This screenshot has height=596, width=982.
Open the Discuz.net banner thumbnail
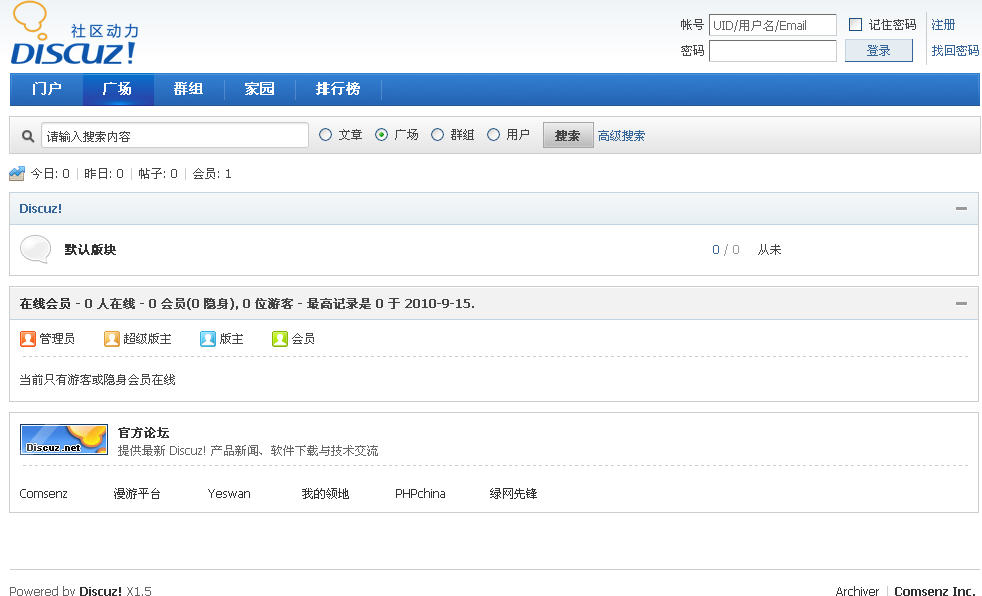(x=64, y=440)
